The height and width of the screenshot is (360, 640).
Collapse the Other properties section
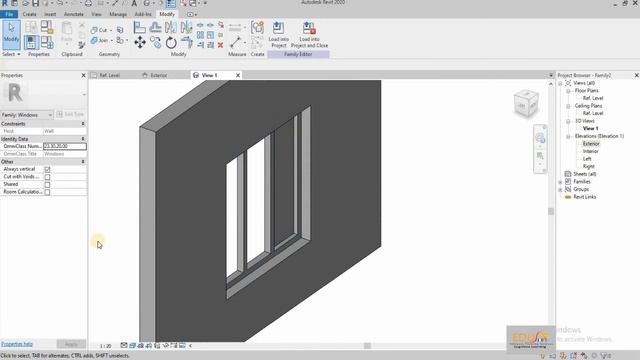pos(83,162)
